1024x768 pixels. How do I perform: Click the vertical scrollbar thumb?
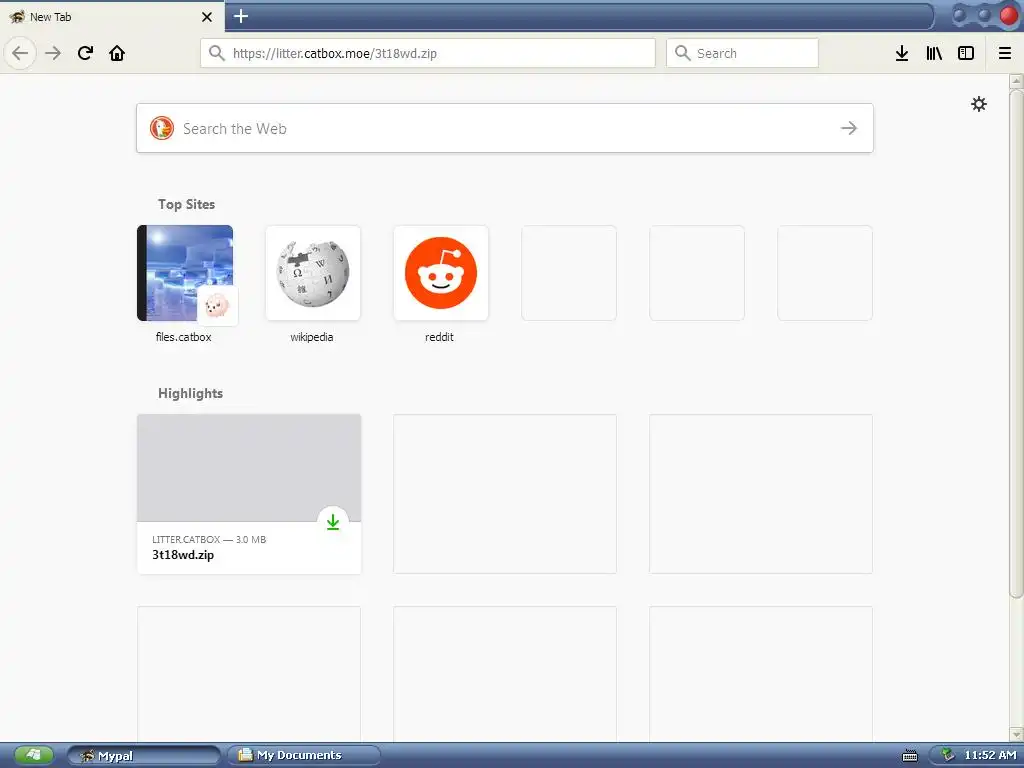click(1016, 344)
